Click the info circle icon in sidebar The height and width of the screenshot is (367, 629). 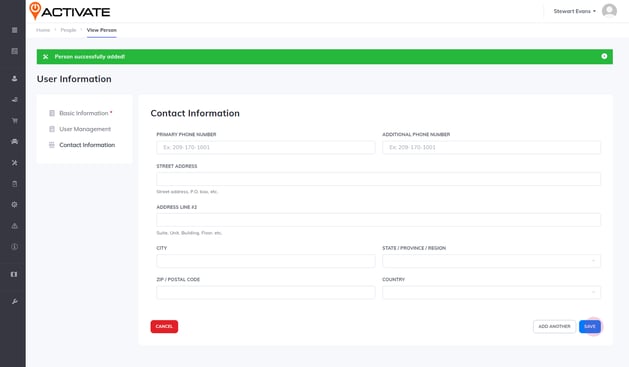(14, 247)
